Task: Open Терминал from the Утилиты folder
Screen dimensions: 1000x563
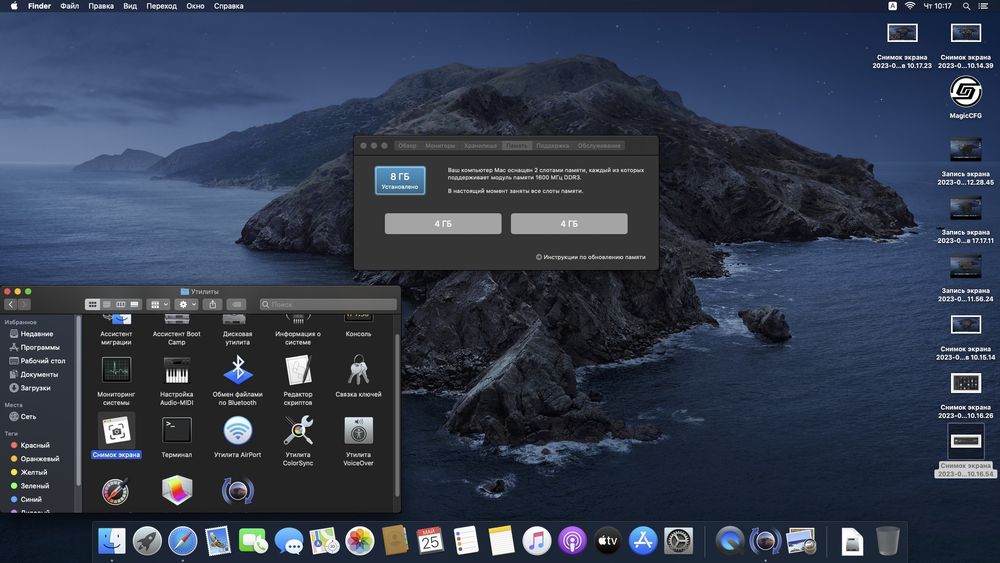Action: (177, 431)
